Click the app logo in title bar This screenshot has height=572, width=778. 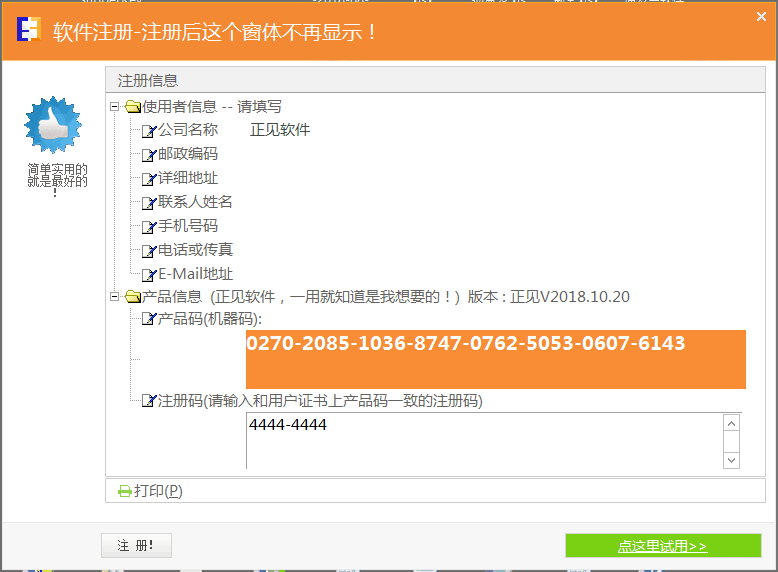(x=28, y=30)
